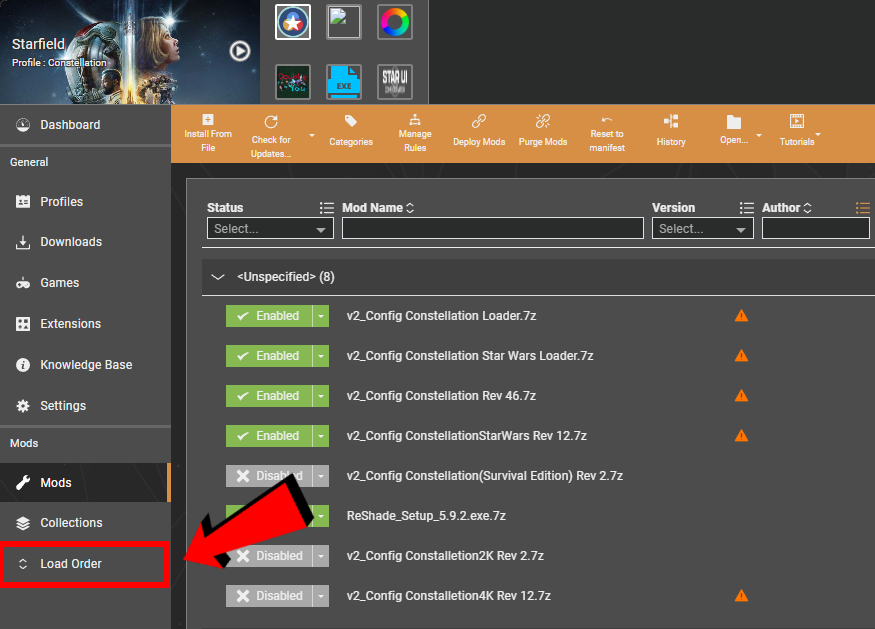Open status dropdown for Survival Edition Rev 2.7z
This screenshot has height=629, width=875.
click(x=321, y=476)
